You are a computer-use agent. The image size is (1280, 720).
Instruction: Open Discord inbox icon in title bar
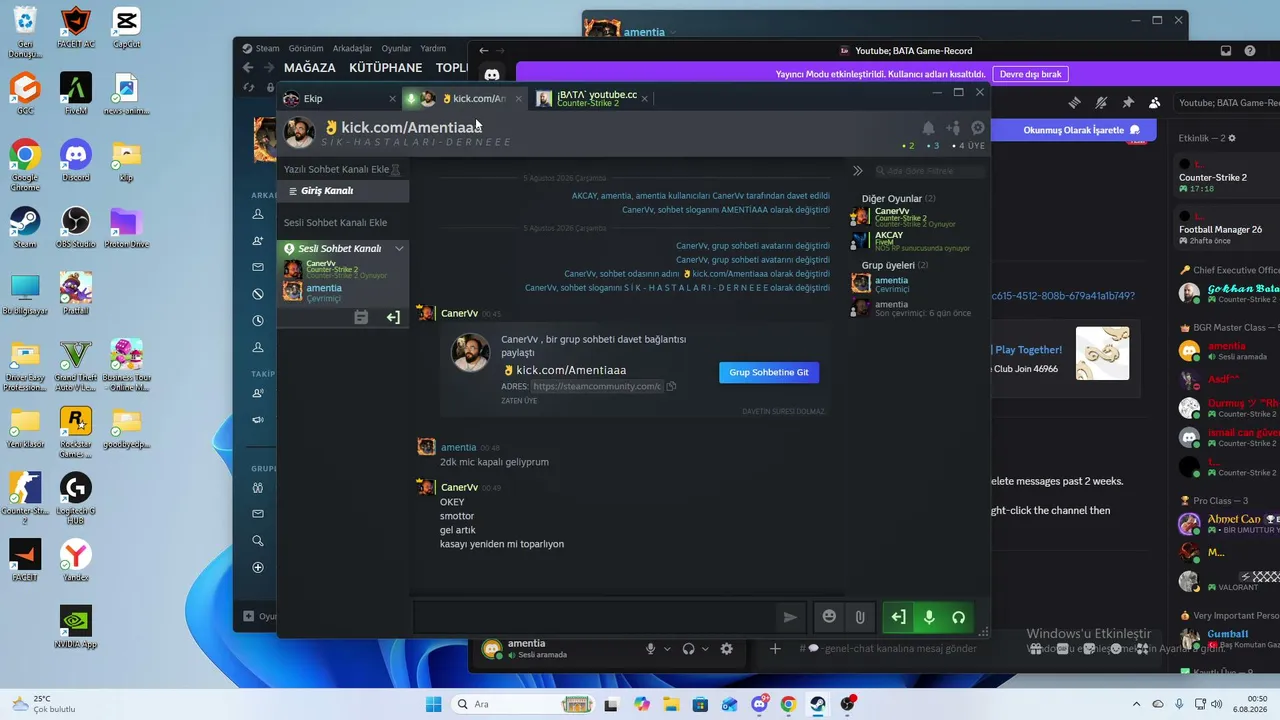coord(1226,51)
